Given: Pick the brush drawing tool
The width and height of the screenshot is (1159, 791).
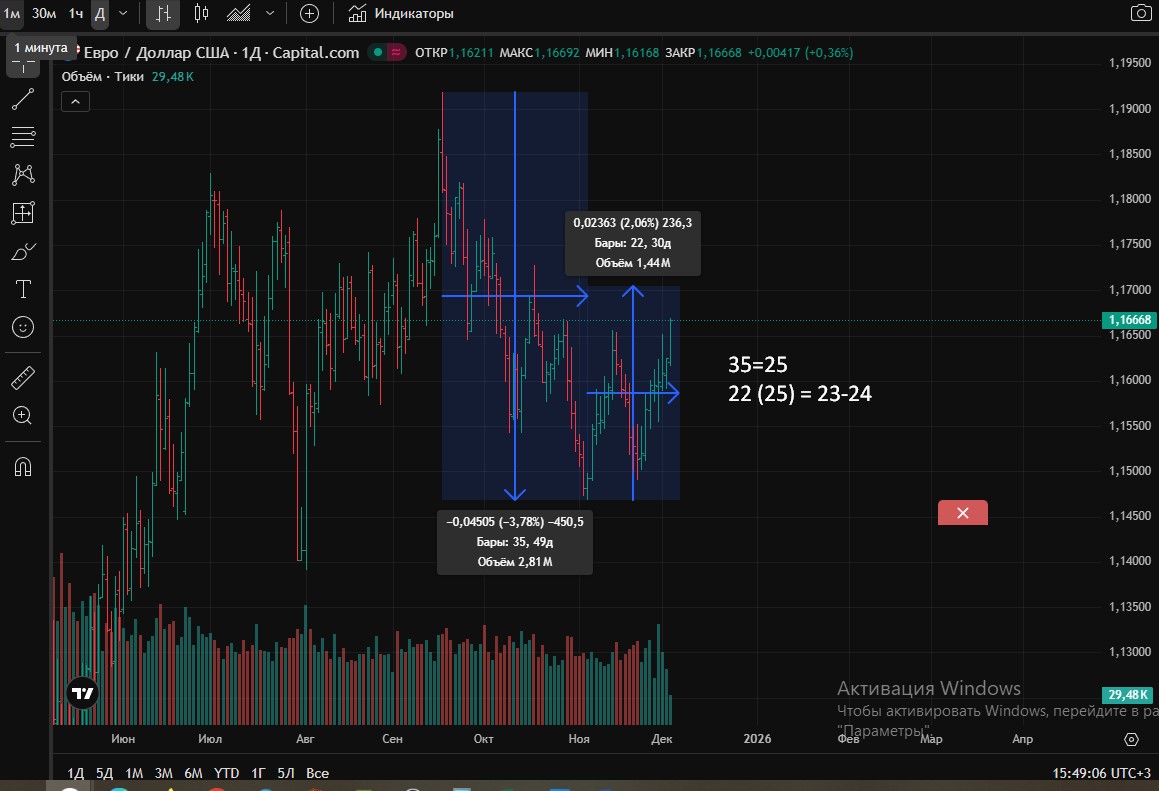Looking at the screenshot, I should pos(22,251).
